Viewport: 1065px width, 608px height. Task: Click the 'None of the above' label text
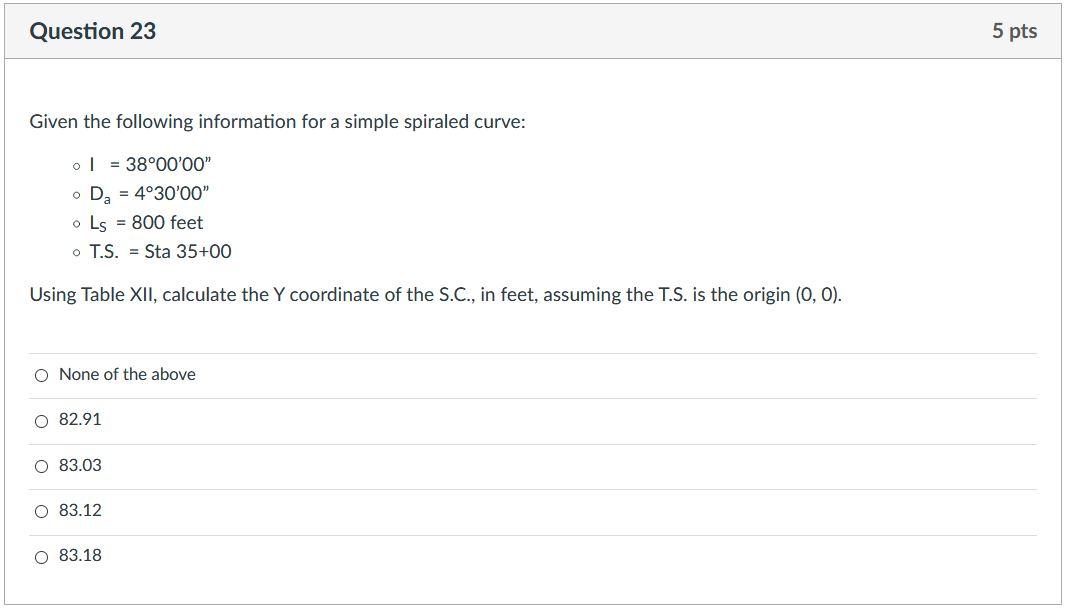click(127, 374)
